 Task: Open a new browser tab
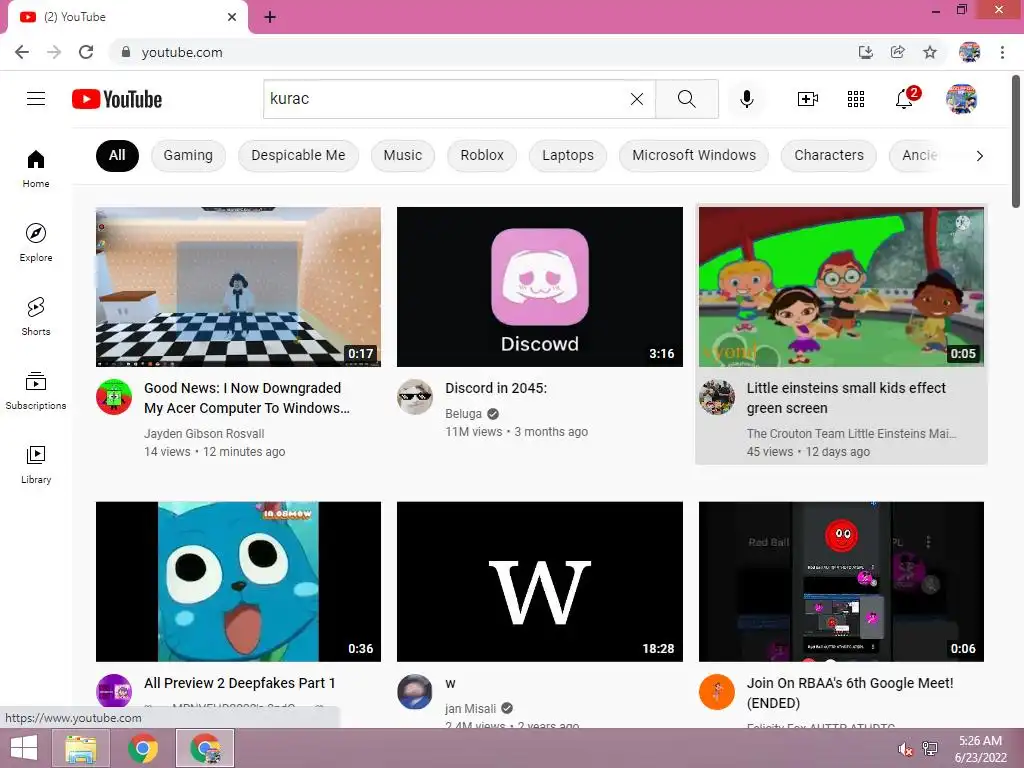[270, 17]
